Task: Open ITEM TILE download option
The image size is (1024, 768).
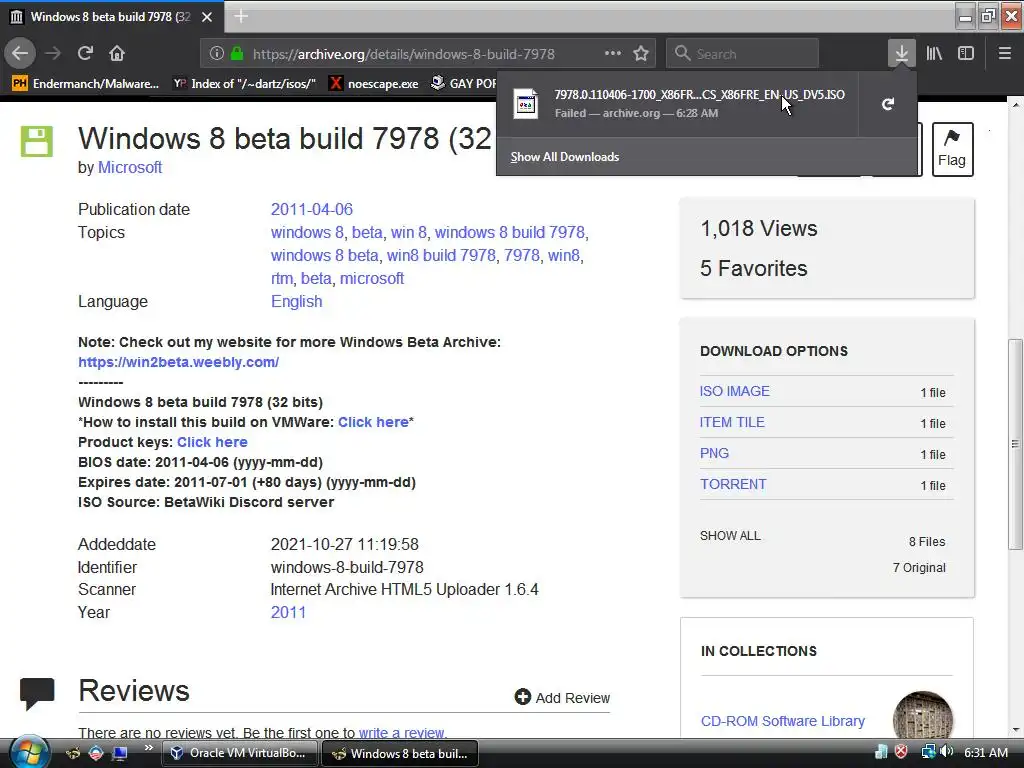Action: [x=732, y=422]
